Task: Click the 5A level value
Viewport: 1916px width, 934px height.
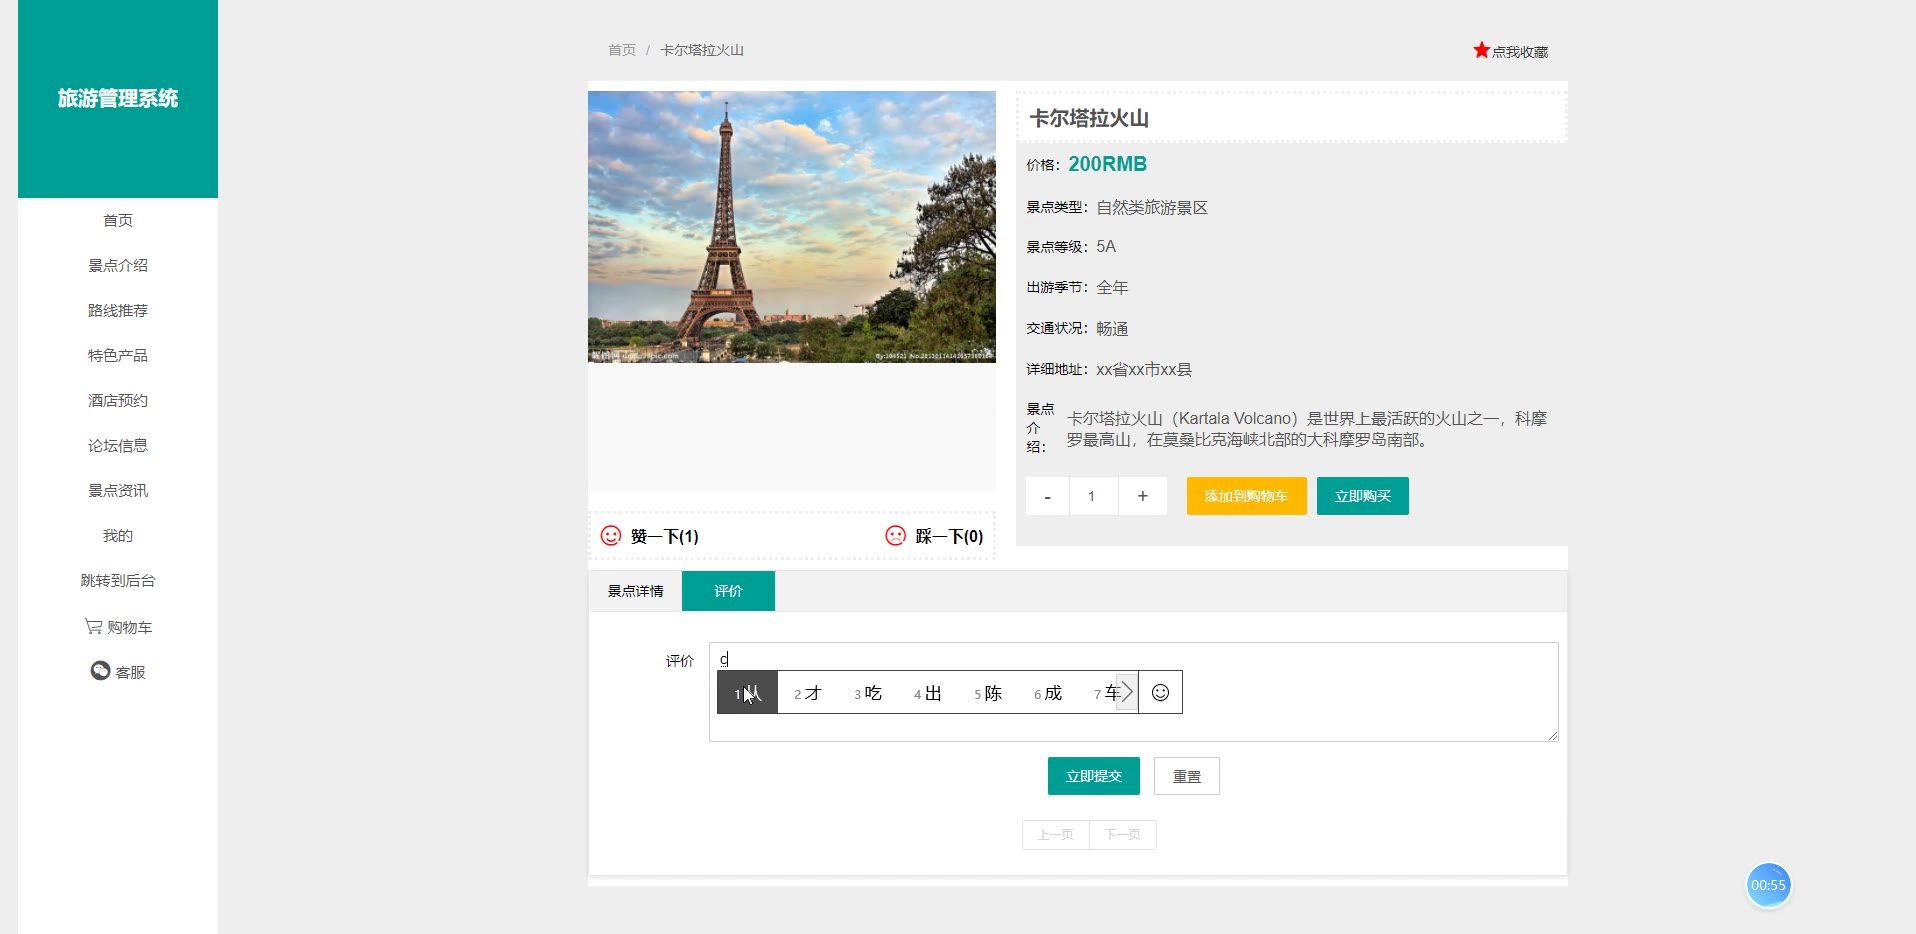Action: pyautogui.click(x=1106, y=246)
